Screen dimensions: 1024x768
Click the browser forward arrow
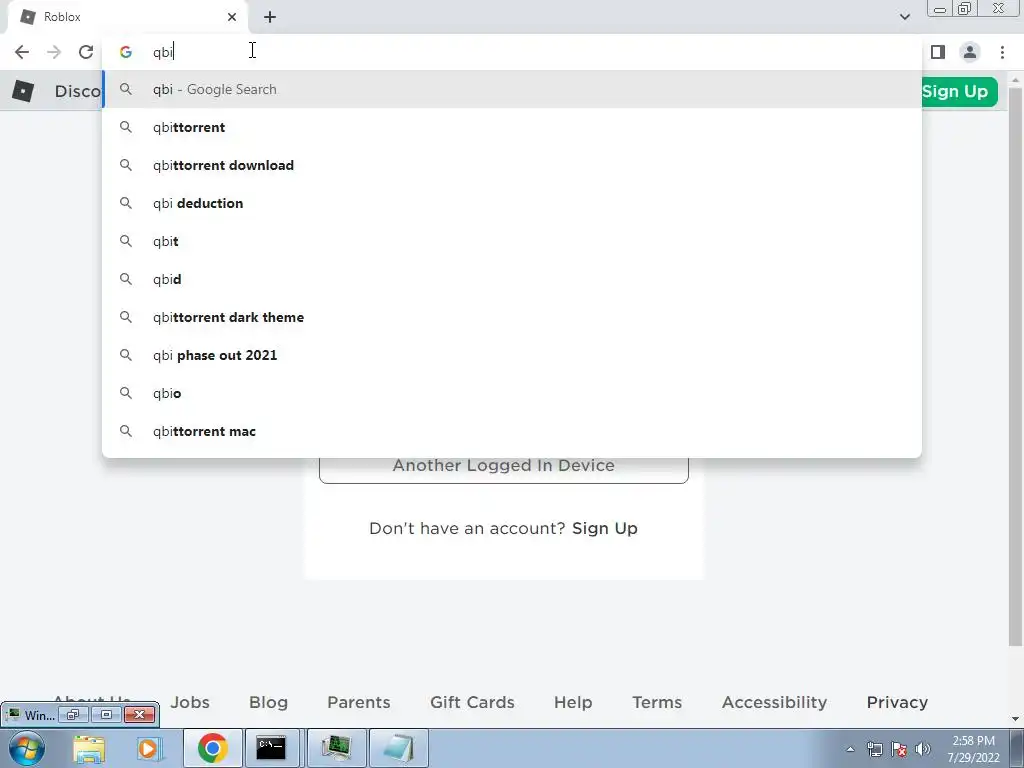[54, 52]
